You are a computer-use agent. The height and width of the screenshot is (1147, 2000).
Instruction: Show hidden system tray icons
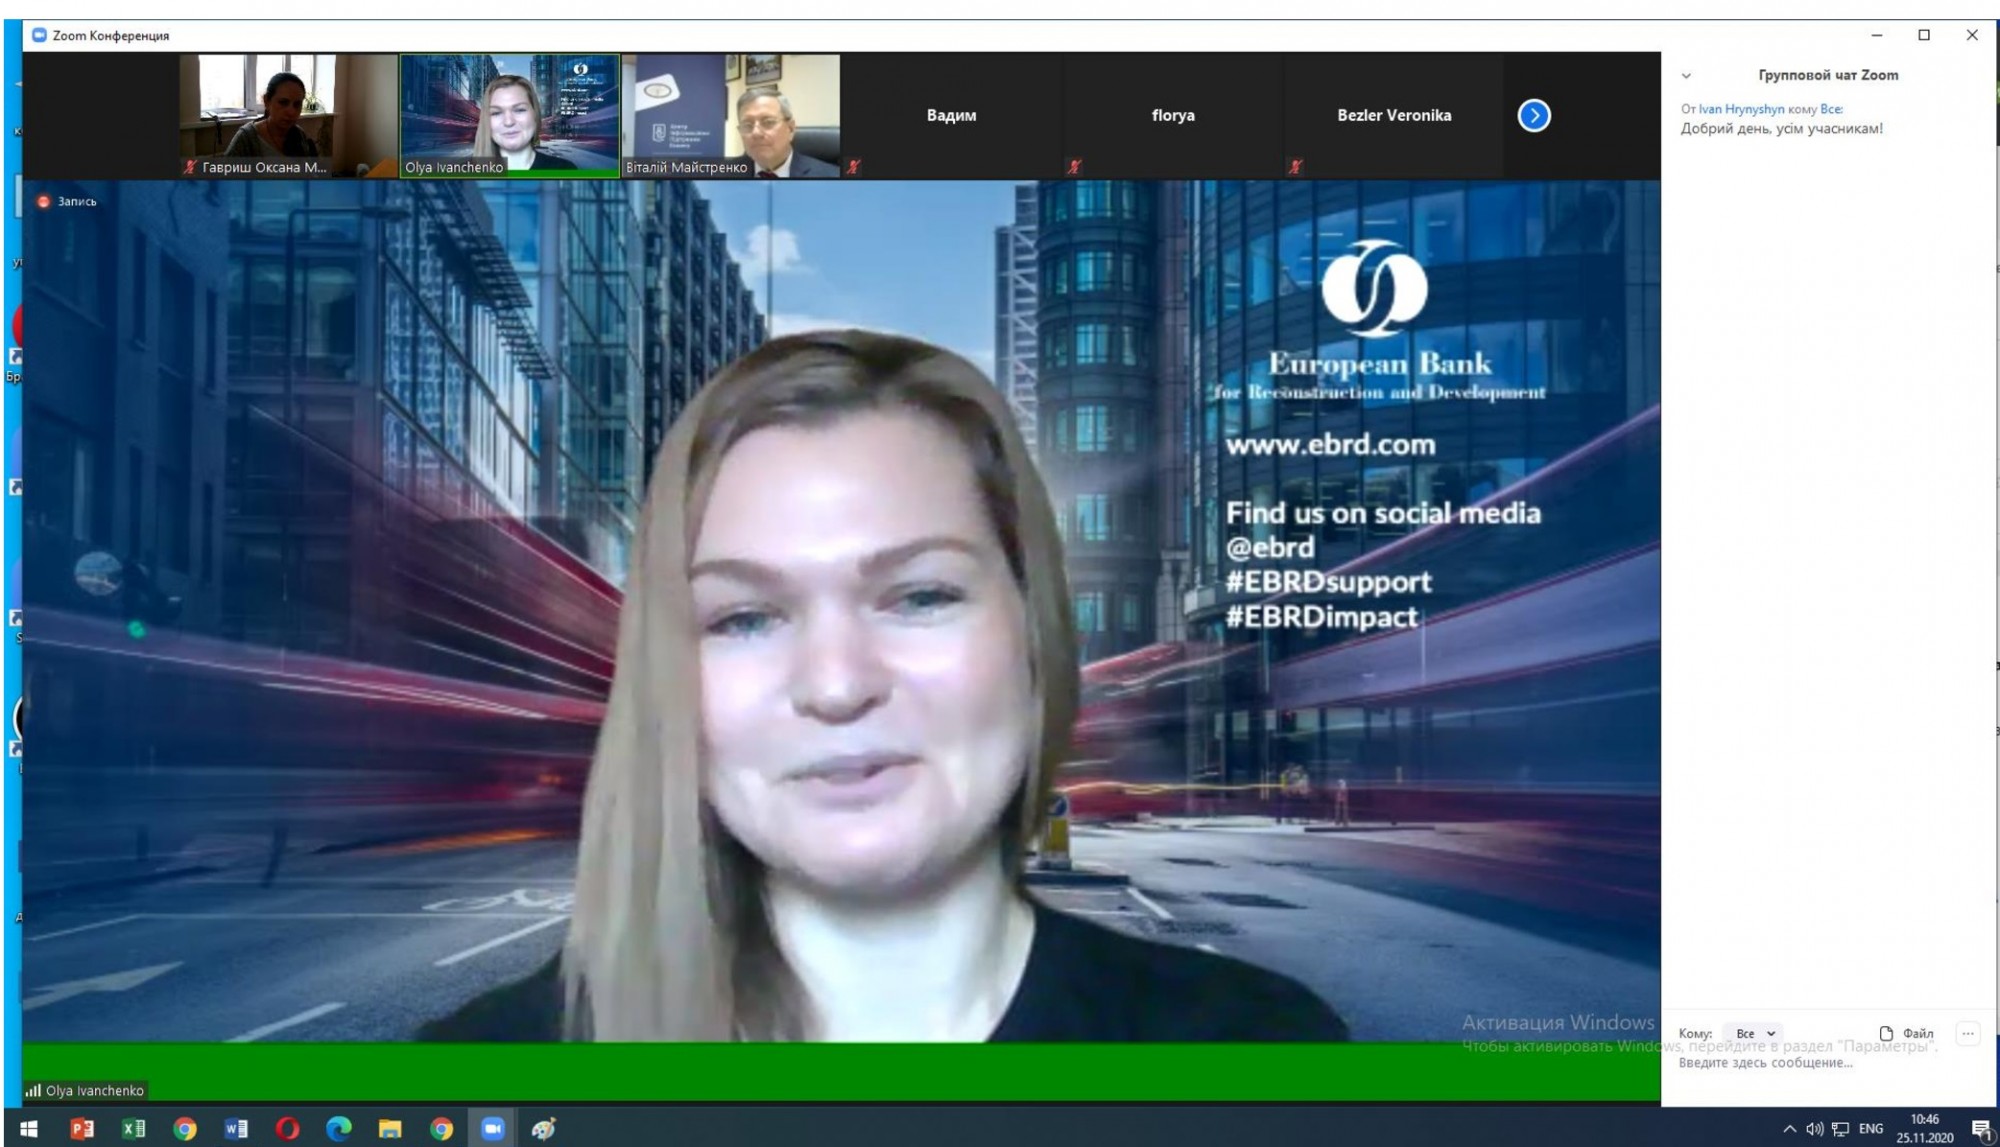pyautogui.click(x=1789, y=1129)
